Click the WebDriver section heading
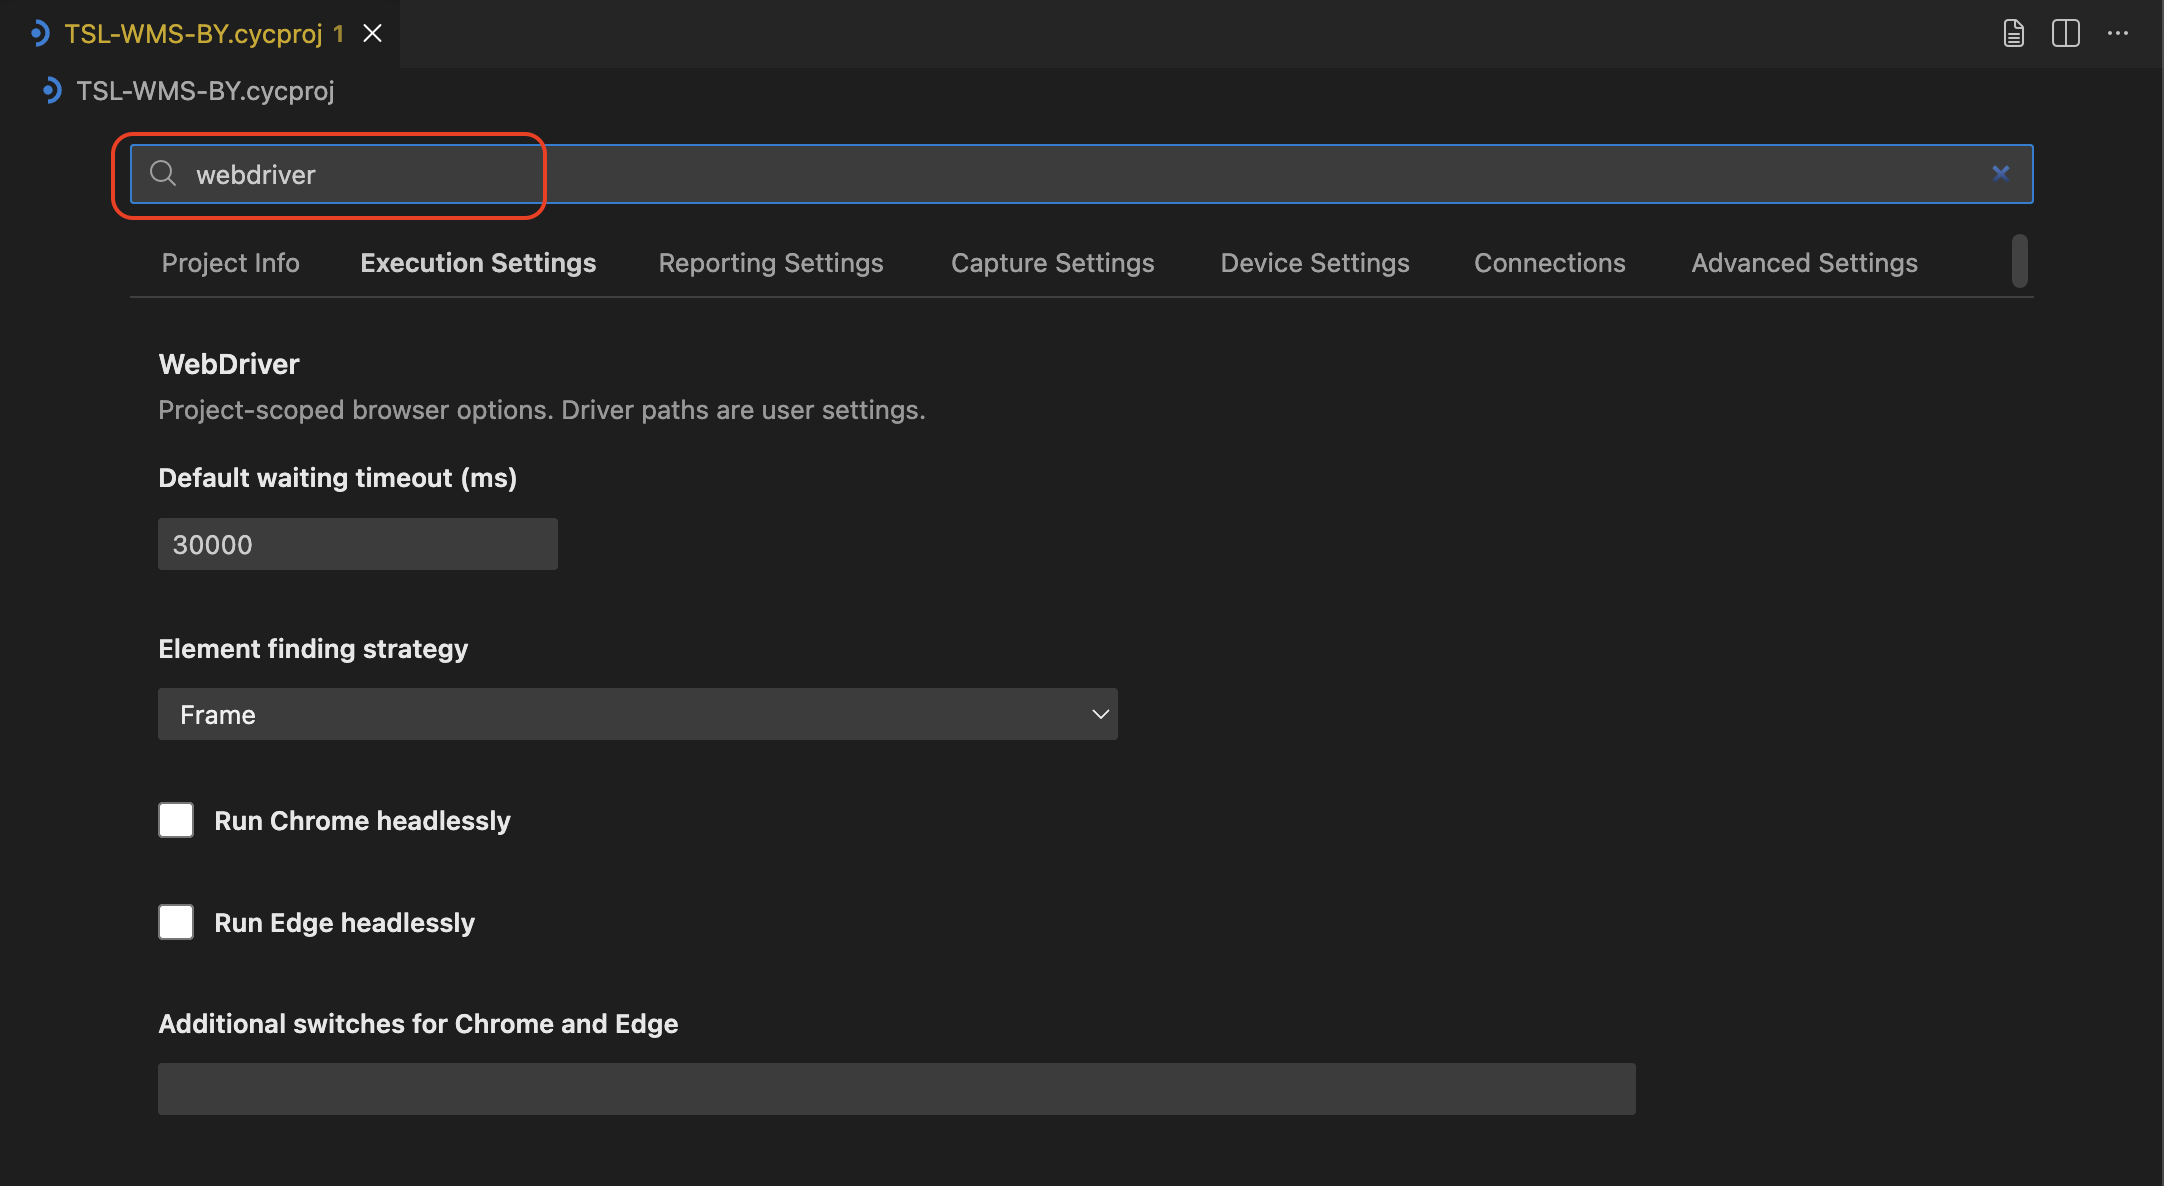The width and height of the screenshot is (2164, 1186). [229, 364]
